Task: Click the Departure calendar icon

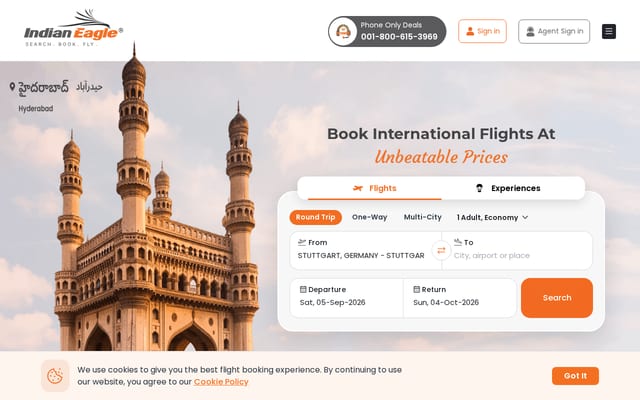Action: tap(303, 289)
